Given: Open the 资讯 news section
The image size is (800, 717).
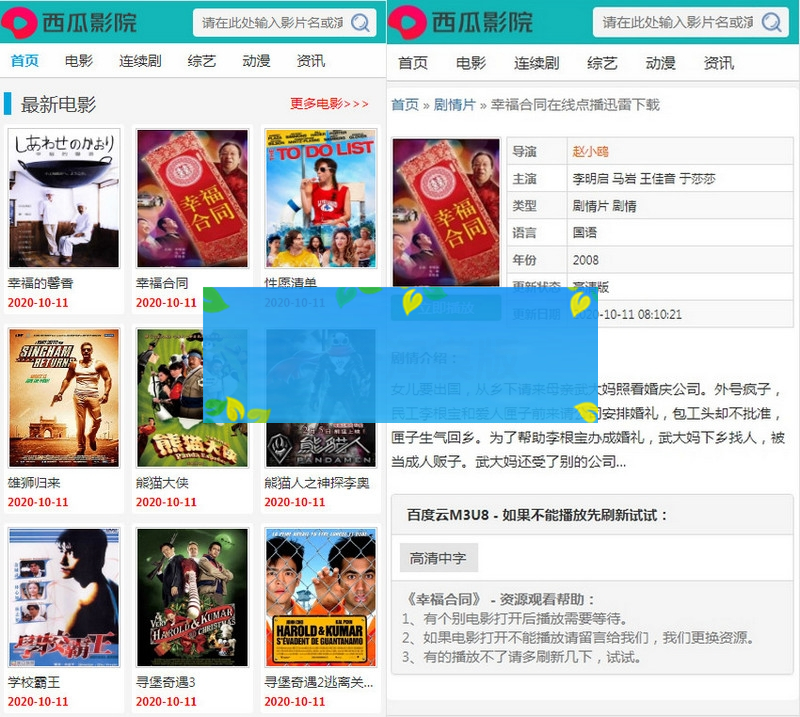Looking at the screenshot, I should coord(313,60).
